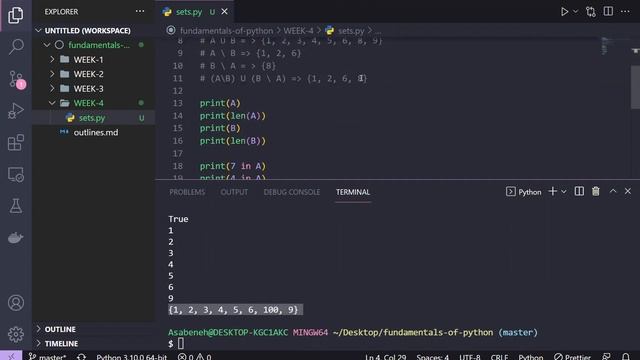The height and width of the screenshot is (360, 640).
Task: Expand the TIMELINE section
Action: (61, 344)
